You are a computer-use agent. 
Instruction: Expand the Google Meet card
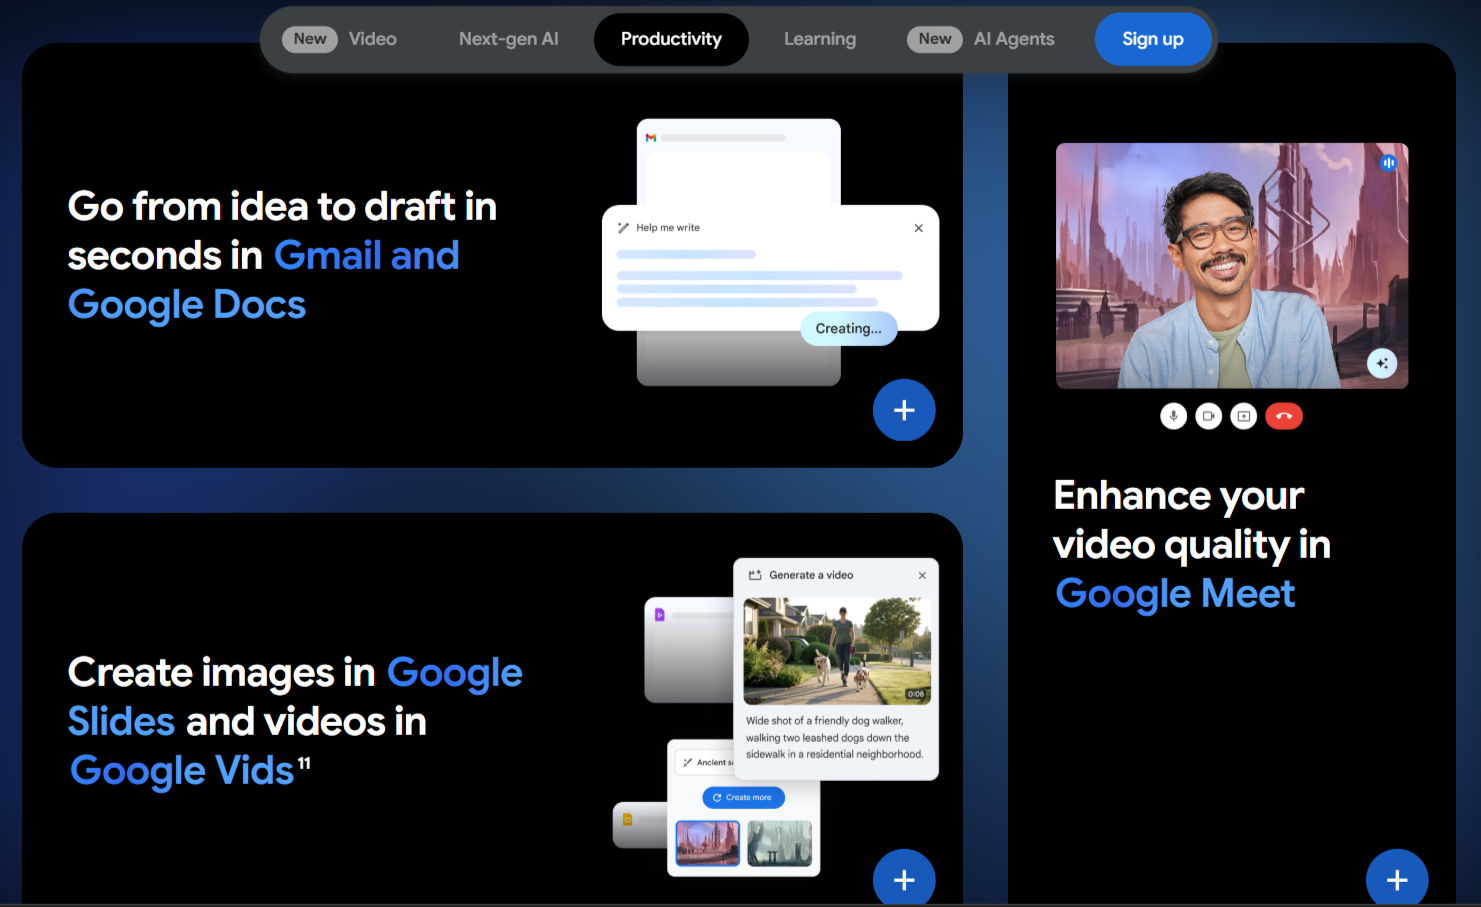point(1397,879)
